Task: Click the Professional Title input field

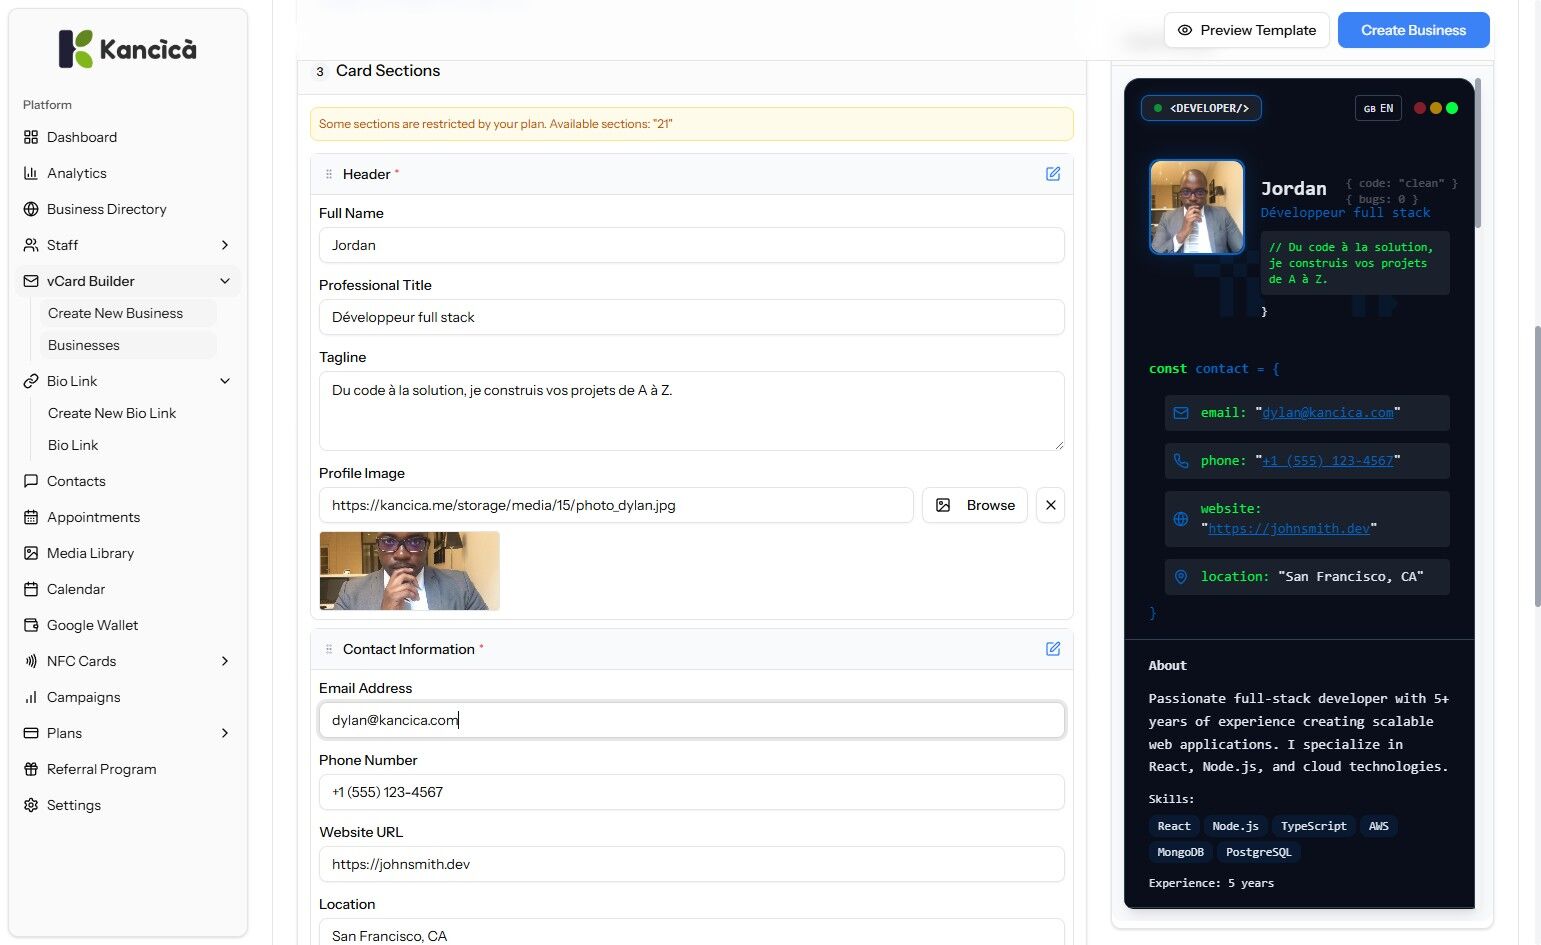Action: point(692,317)
